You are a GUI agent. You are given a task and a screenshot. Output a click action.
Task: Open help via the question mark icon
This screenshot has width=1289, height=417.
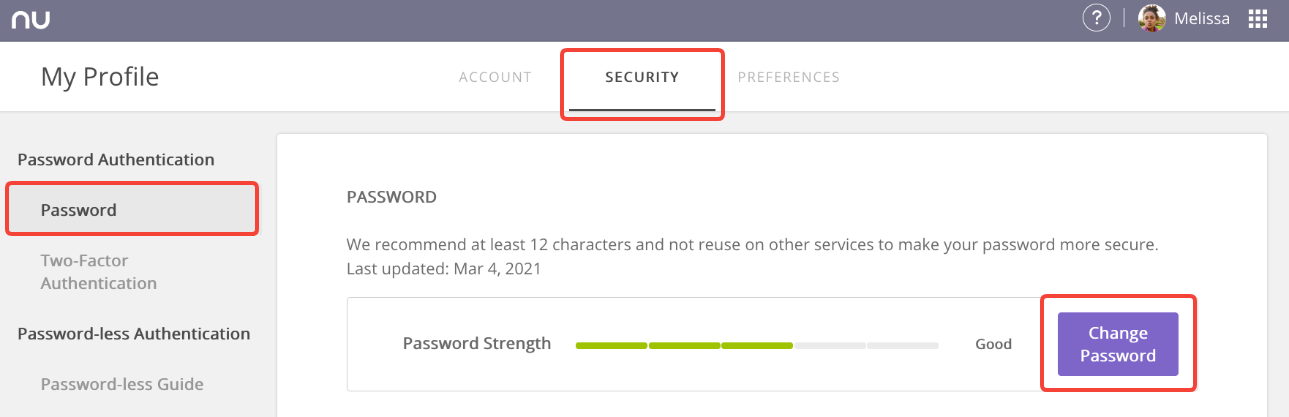[1097, 18]
